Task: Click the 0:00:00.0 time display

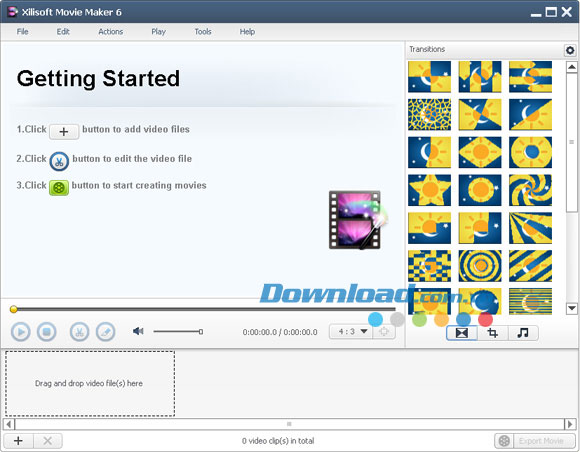Action: pos(280,332)
